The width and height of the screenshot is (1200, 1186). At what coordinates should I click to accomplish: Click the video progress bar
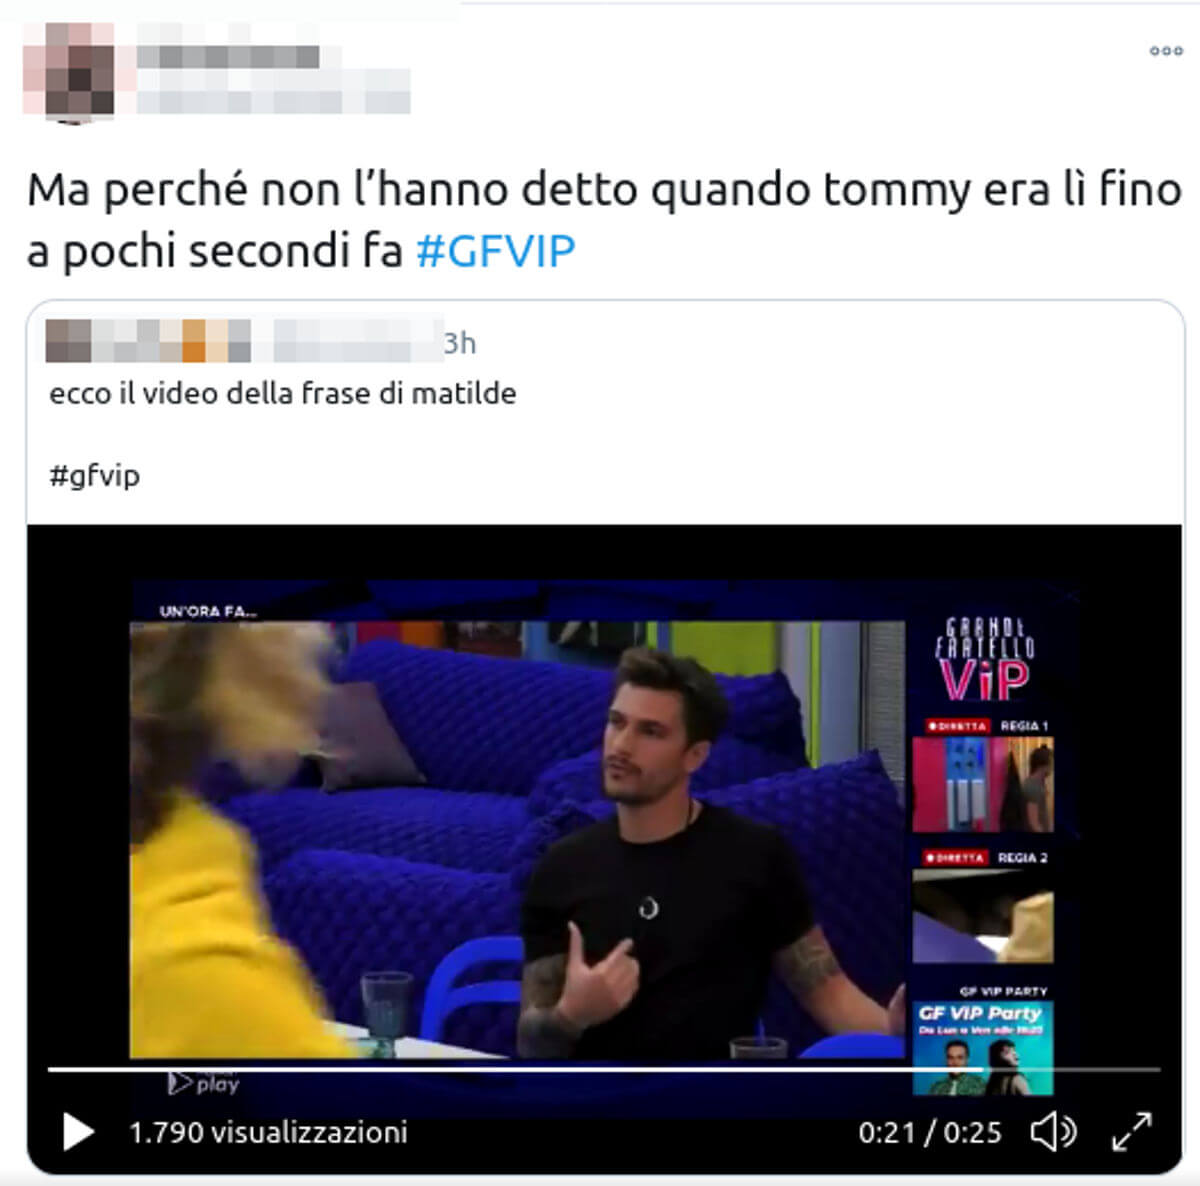tap(603, 1069)
